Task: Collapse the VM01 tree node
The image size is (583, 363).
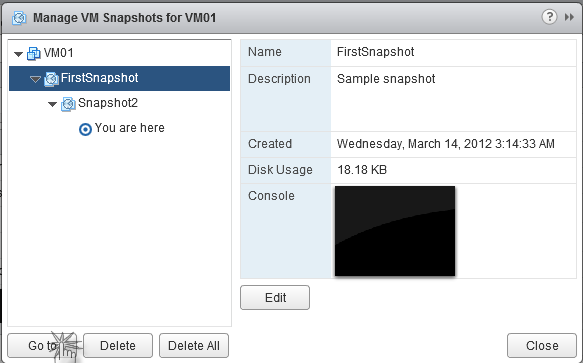Action: point(18,54)
